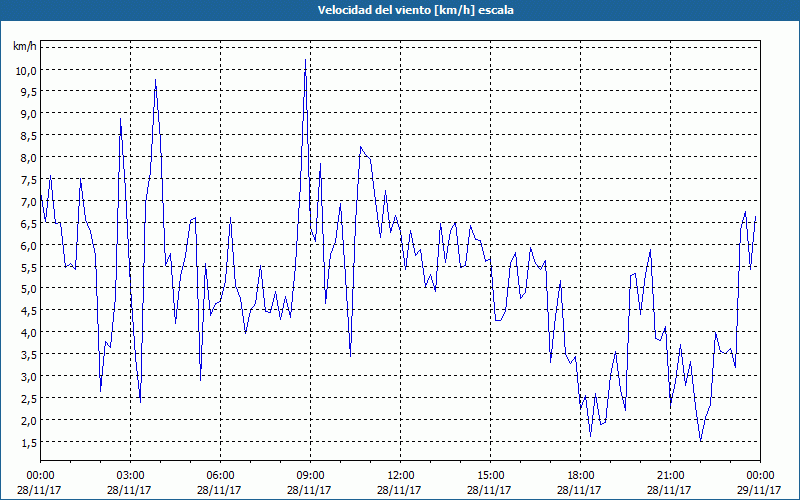This screenshot has width=800, height=500.
Task: Click the '00:00' label above 29/11/17
Action: pos(760,475)
